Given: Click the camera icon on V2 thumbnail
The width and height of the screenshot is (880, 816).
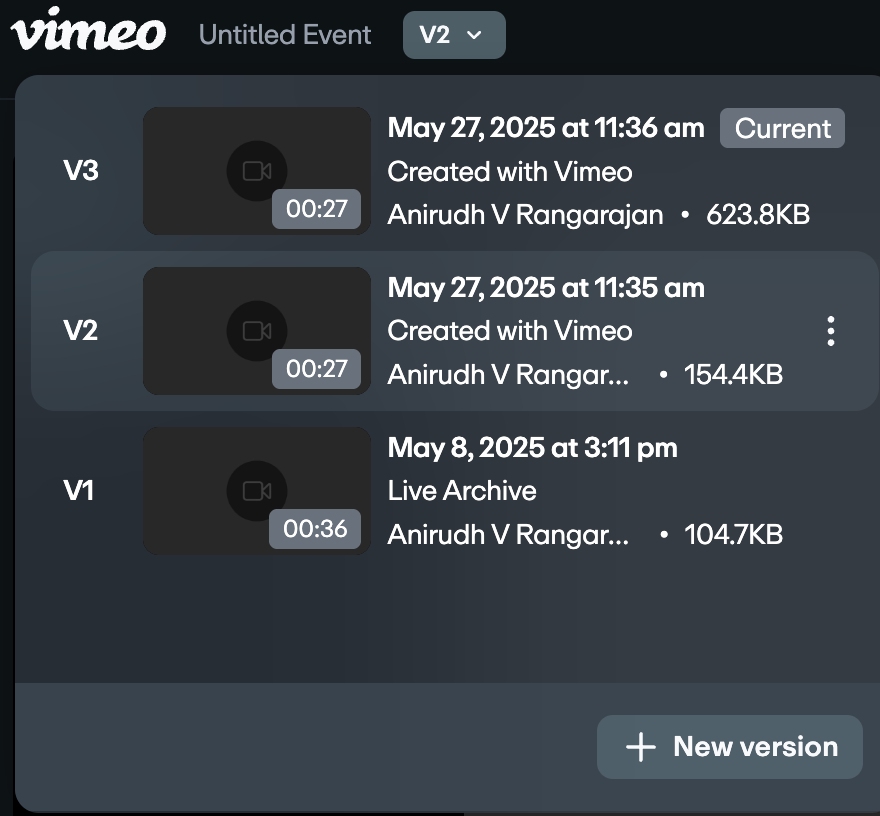Looking at the screenshot, I should (x=257, y=331).
